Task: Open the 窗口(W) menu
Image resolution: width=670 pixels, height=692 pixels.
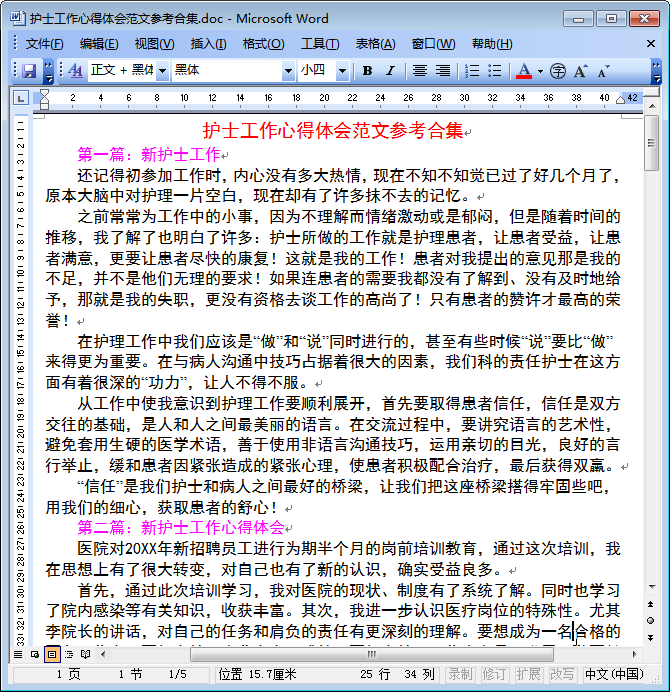Action: coord(433,44)
